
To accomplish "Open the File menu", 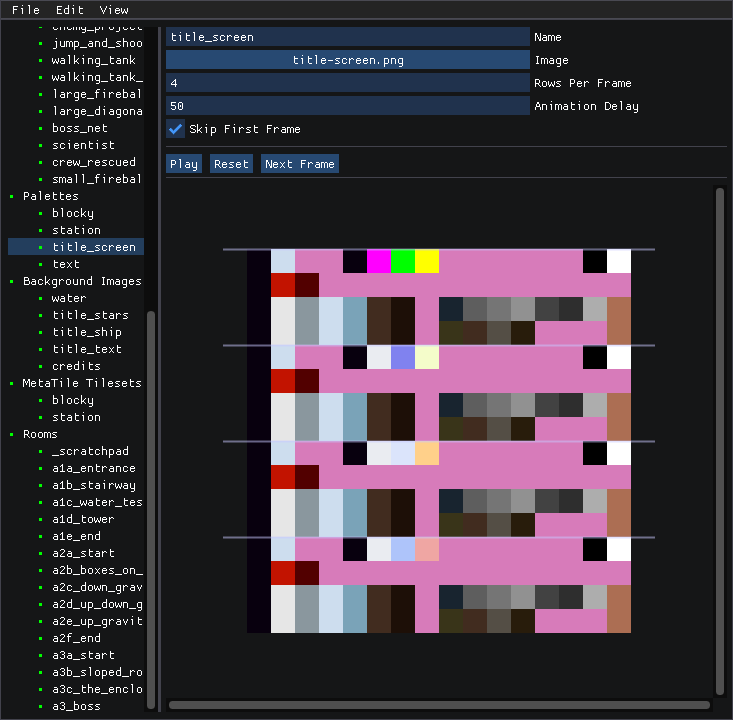I will coord(26,10).
